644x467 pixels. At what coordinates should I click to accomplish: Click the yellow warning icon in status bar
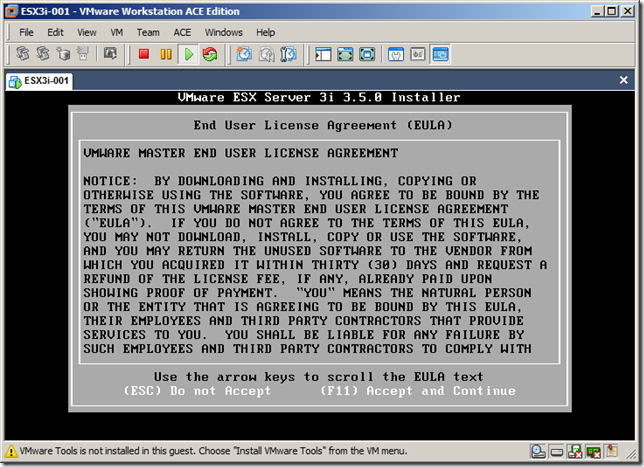tap(12, 451)
